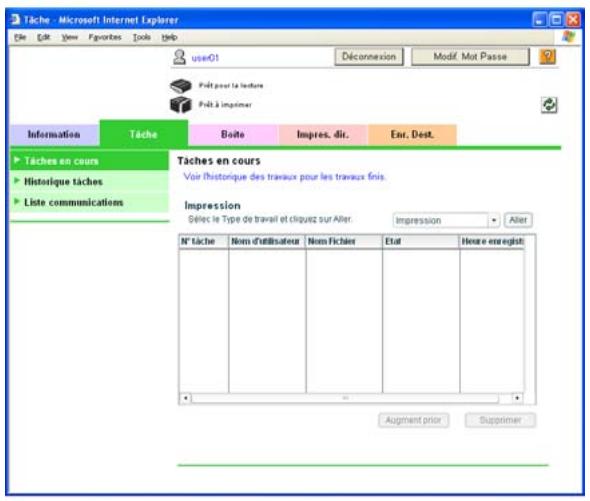
Task: Click the Internet Explorer title bar icon
Action: point(15,19)
